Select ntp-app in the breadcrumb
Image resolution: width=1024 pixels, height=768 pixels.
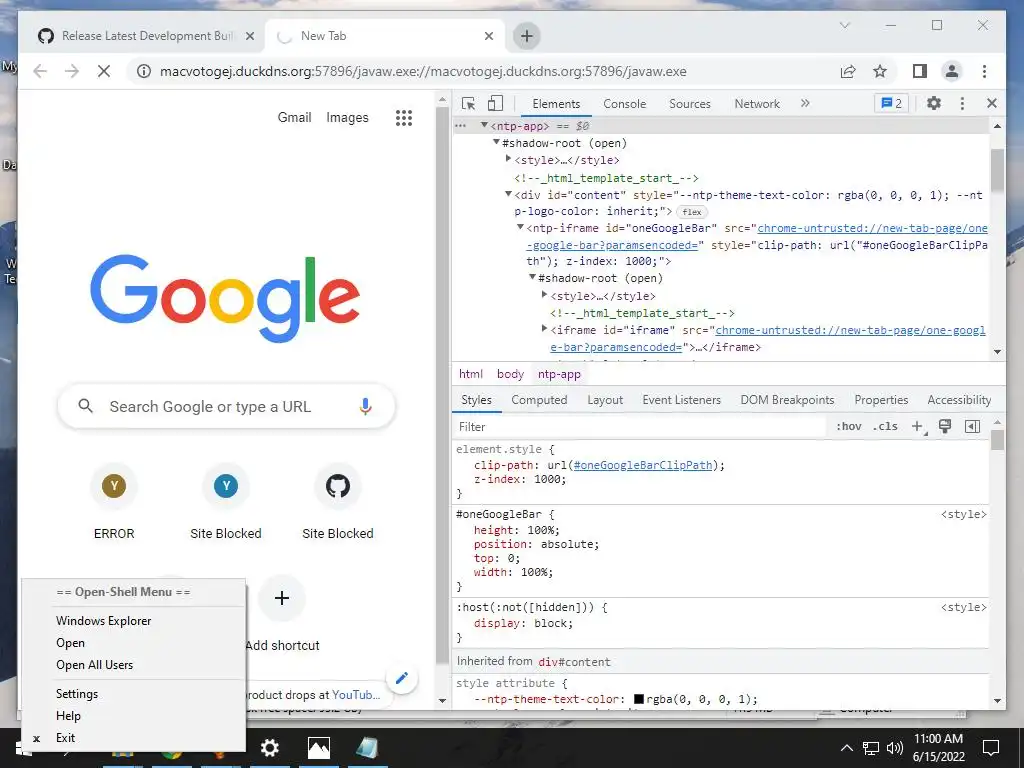point(559,374)
